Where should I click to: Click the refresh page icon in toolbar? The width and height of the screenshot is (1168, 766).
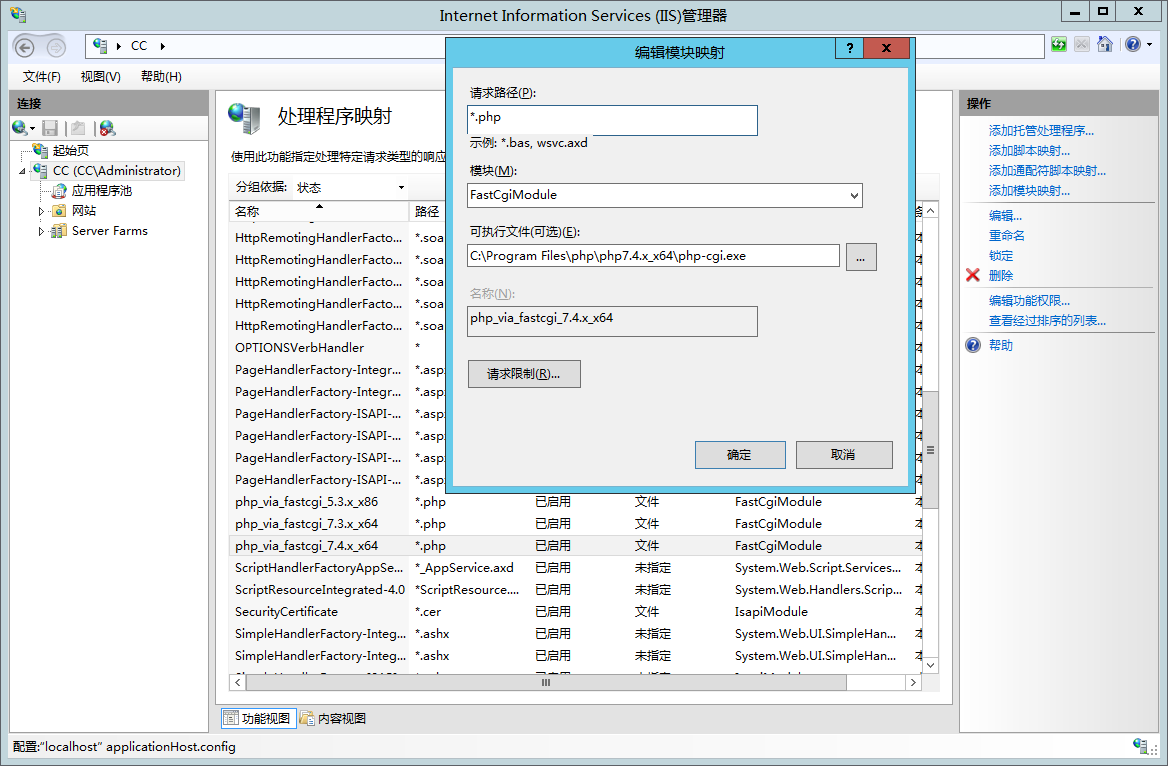click(1058, 45)
